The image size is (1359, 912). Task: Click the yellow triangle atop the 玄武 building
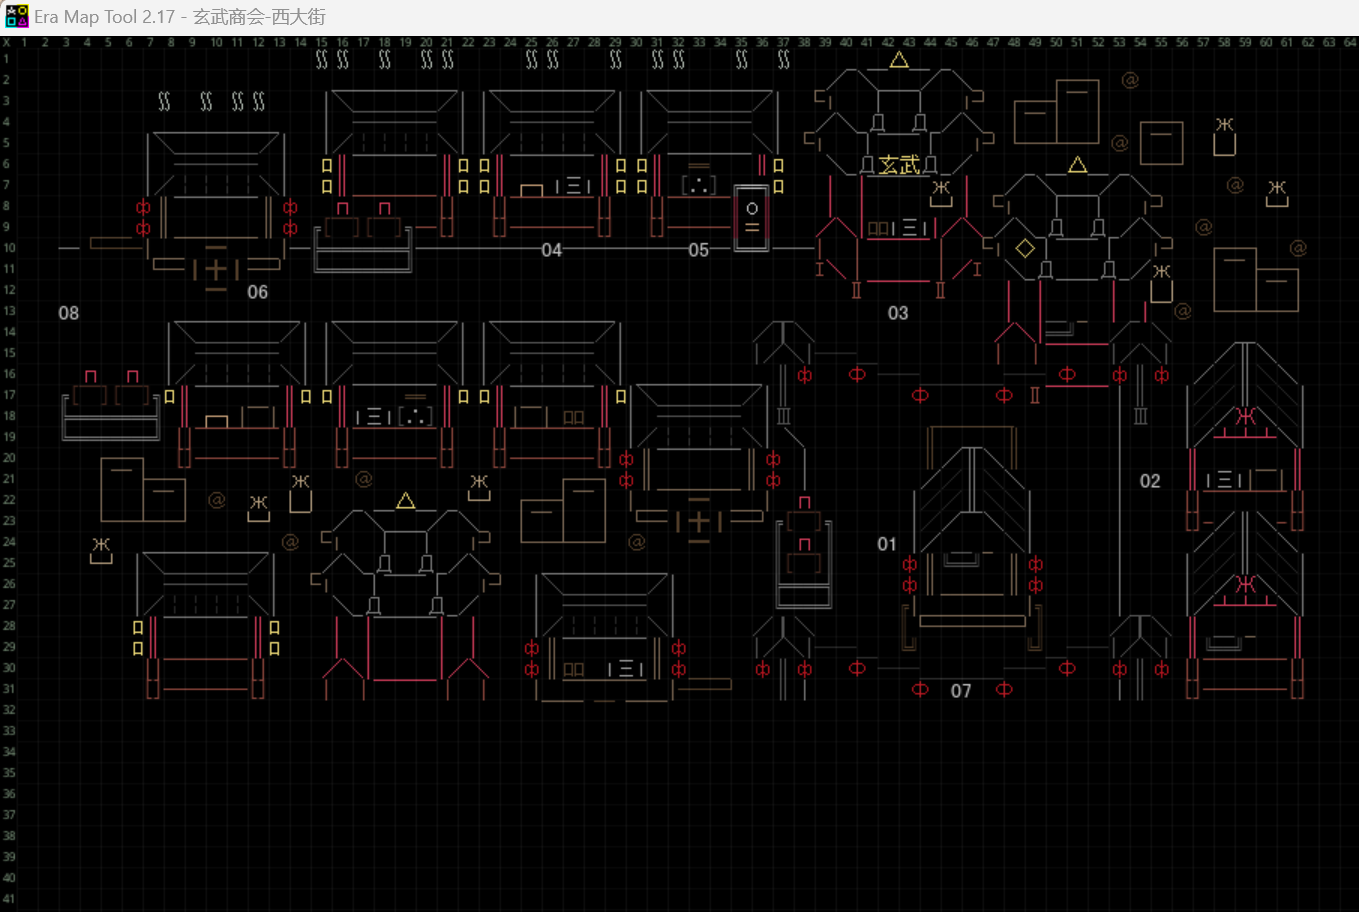point(899,60)
